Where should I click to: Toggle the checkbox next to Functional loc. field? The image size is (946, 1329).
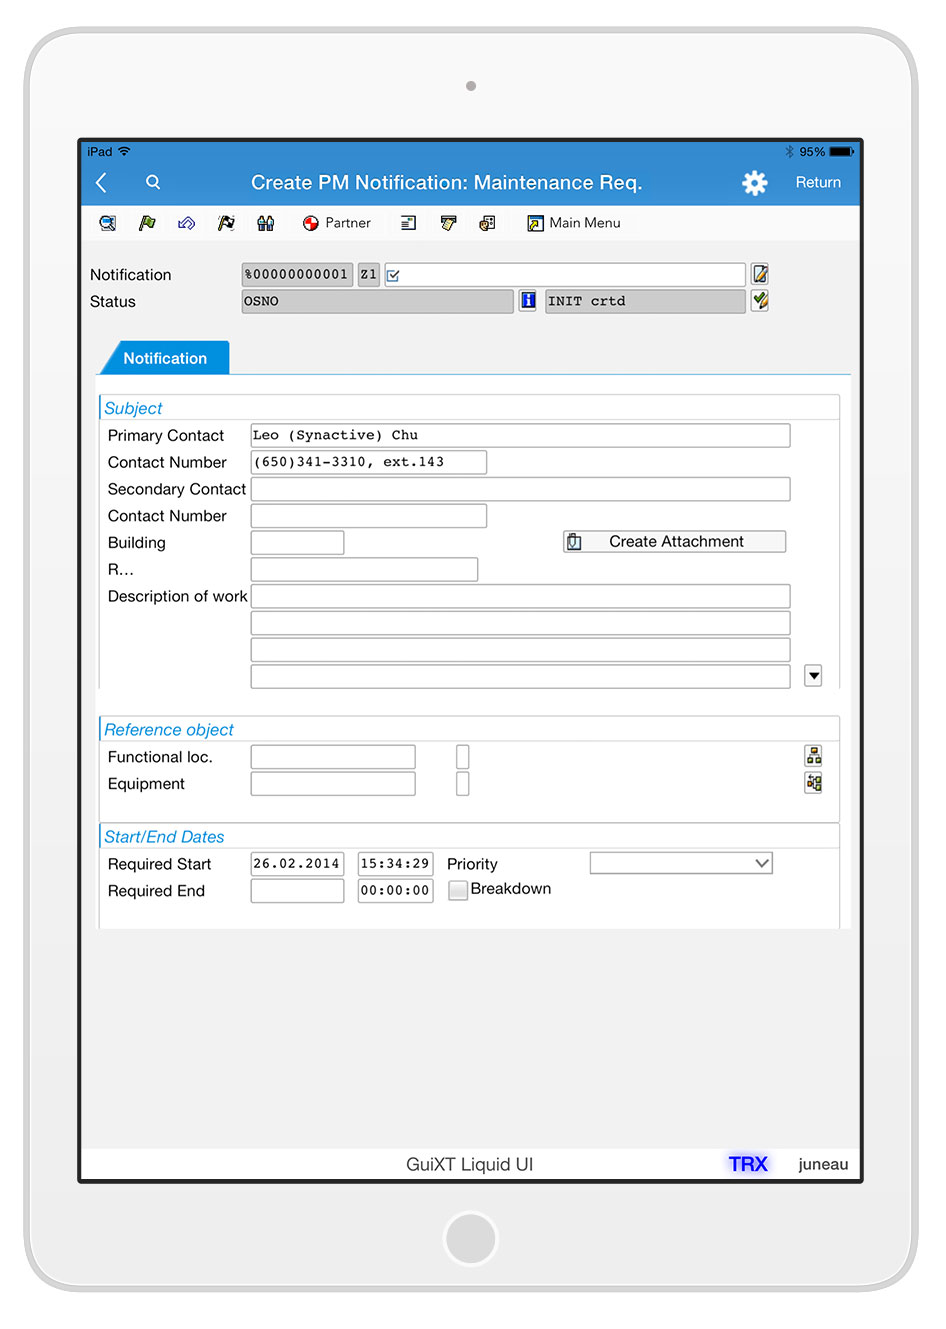coord(462,757)
